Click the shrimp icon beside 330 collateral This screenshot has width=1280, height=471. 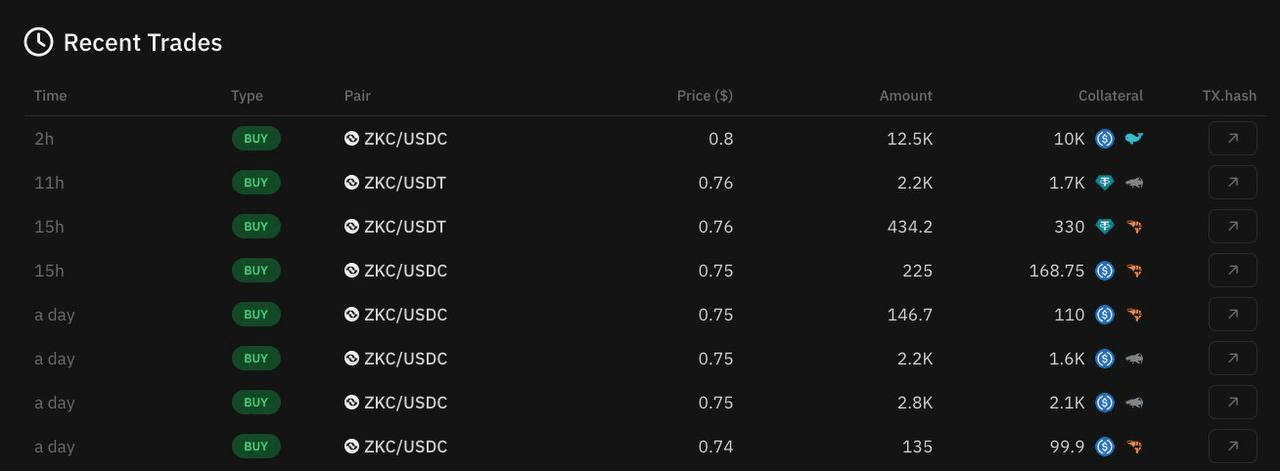[1134, 227]
